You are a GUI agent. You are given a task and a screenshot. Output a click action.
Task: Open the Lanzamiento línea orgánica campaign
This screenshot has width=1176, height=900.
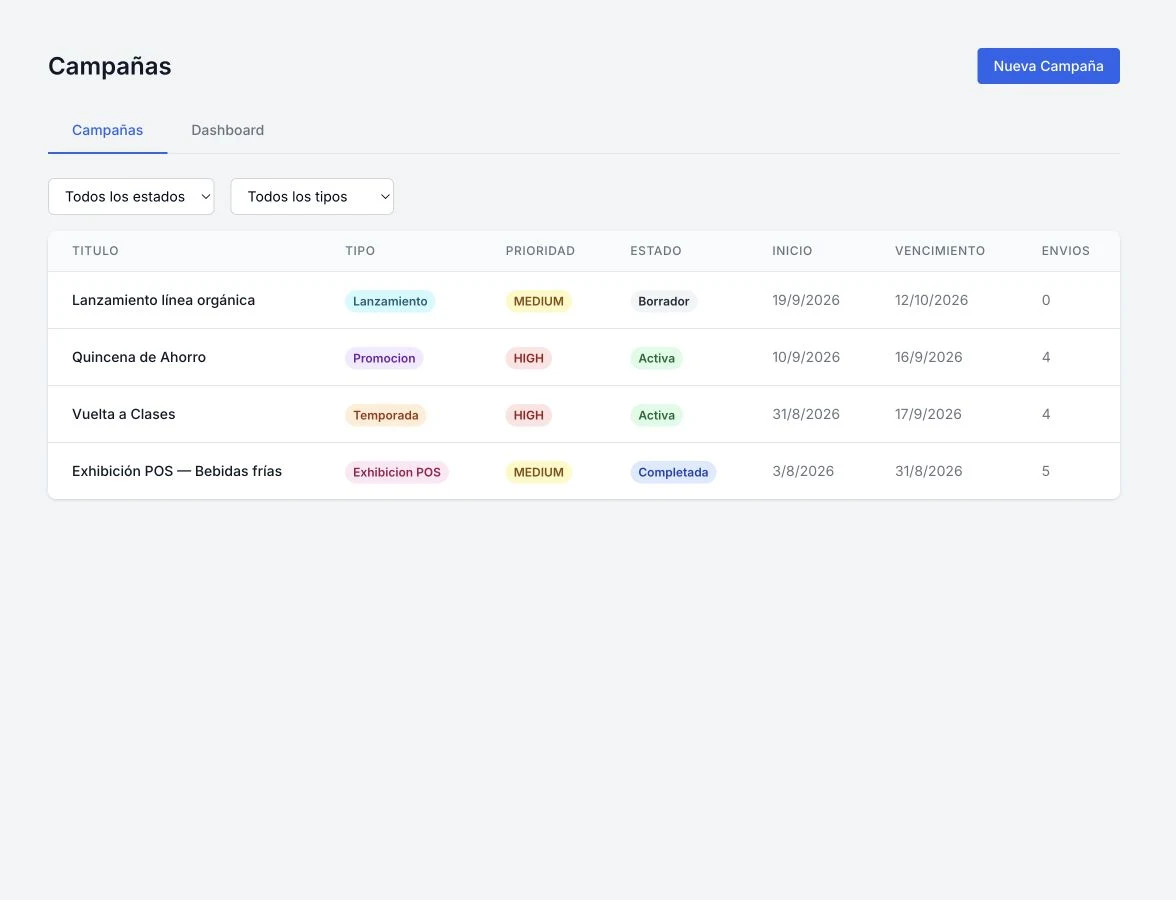pyautogui.click(x=164, y=300)
